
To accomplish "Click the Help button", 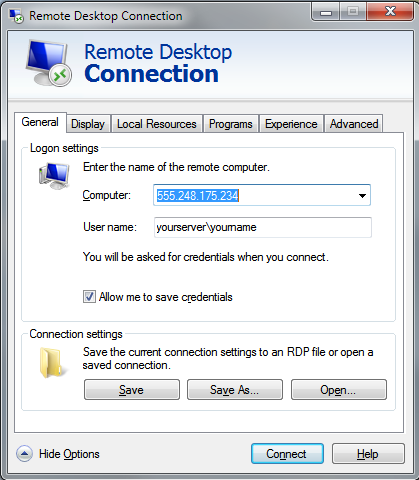I will (368, 454).
